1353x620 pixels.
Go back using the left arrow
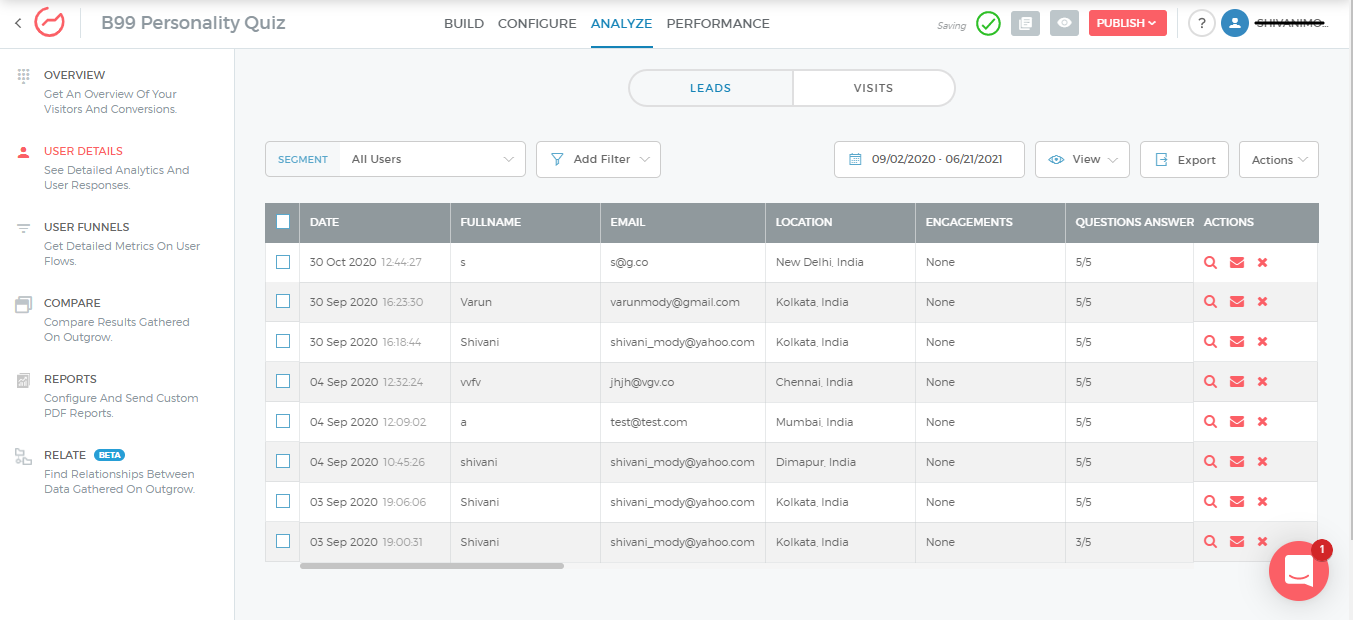(18, 23)
